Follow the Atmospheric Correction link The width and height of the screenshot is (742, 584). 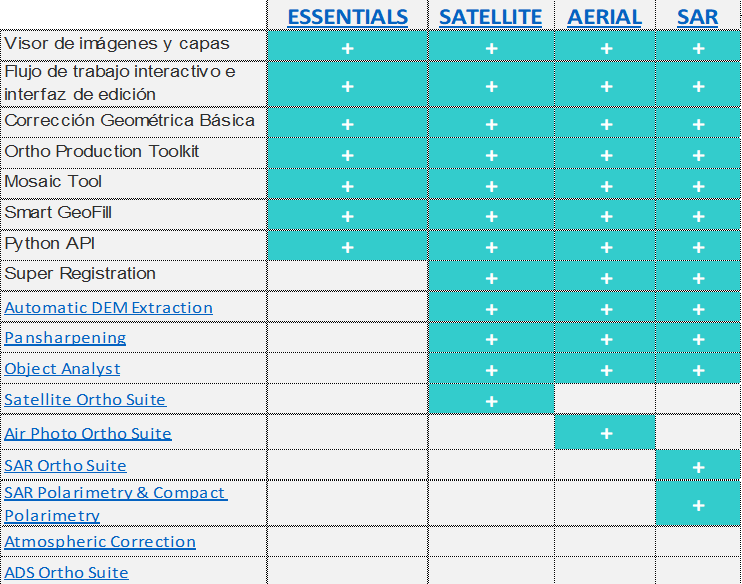[x=100, y=541]
